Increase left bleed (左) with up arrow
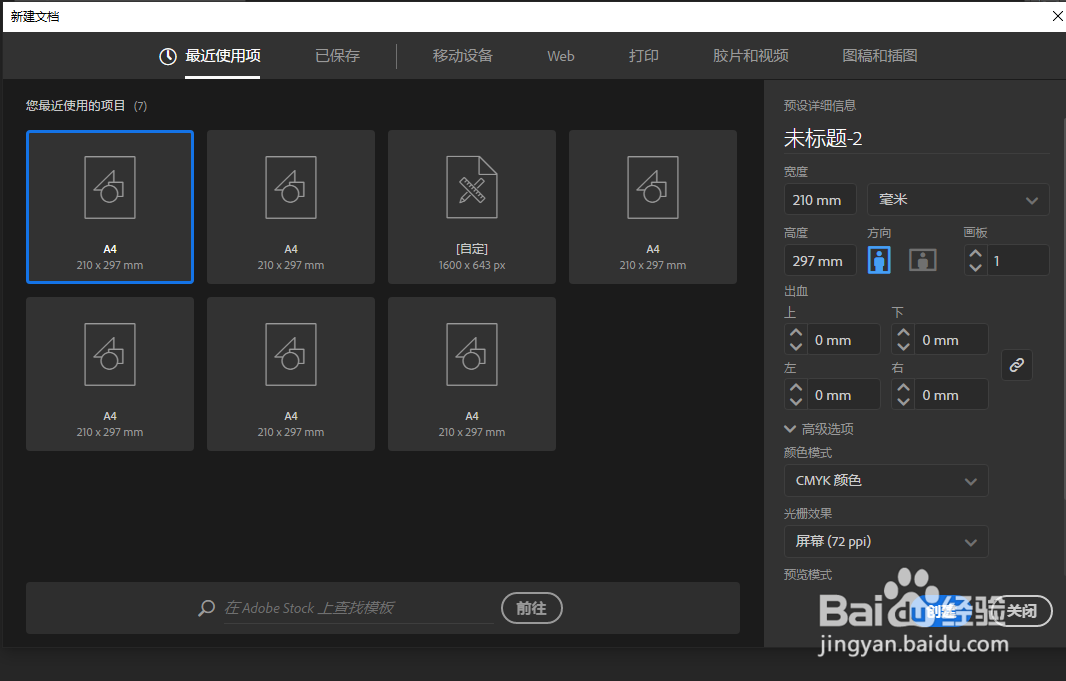Screen dimensions: 1066x681 tap(796, 388)
